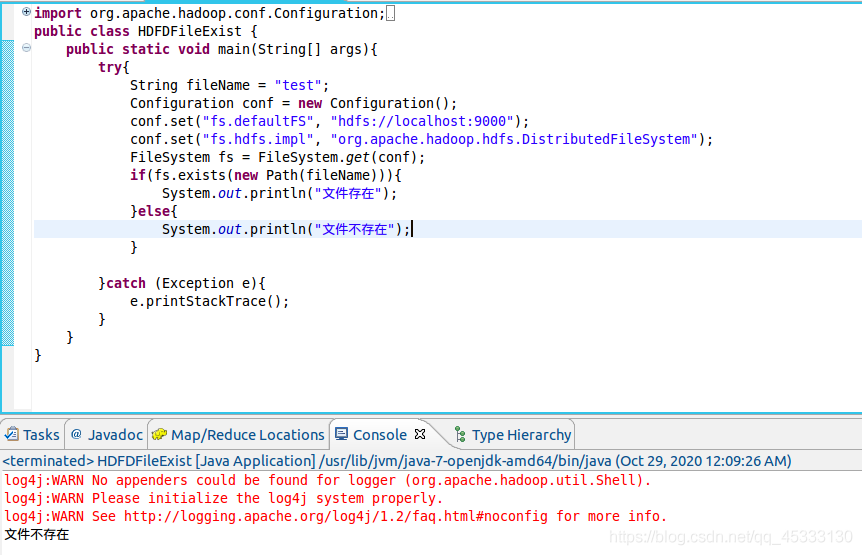Click the "fs.defaultFS" string

(x=258, y=121)
